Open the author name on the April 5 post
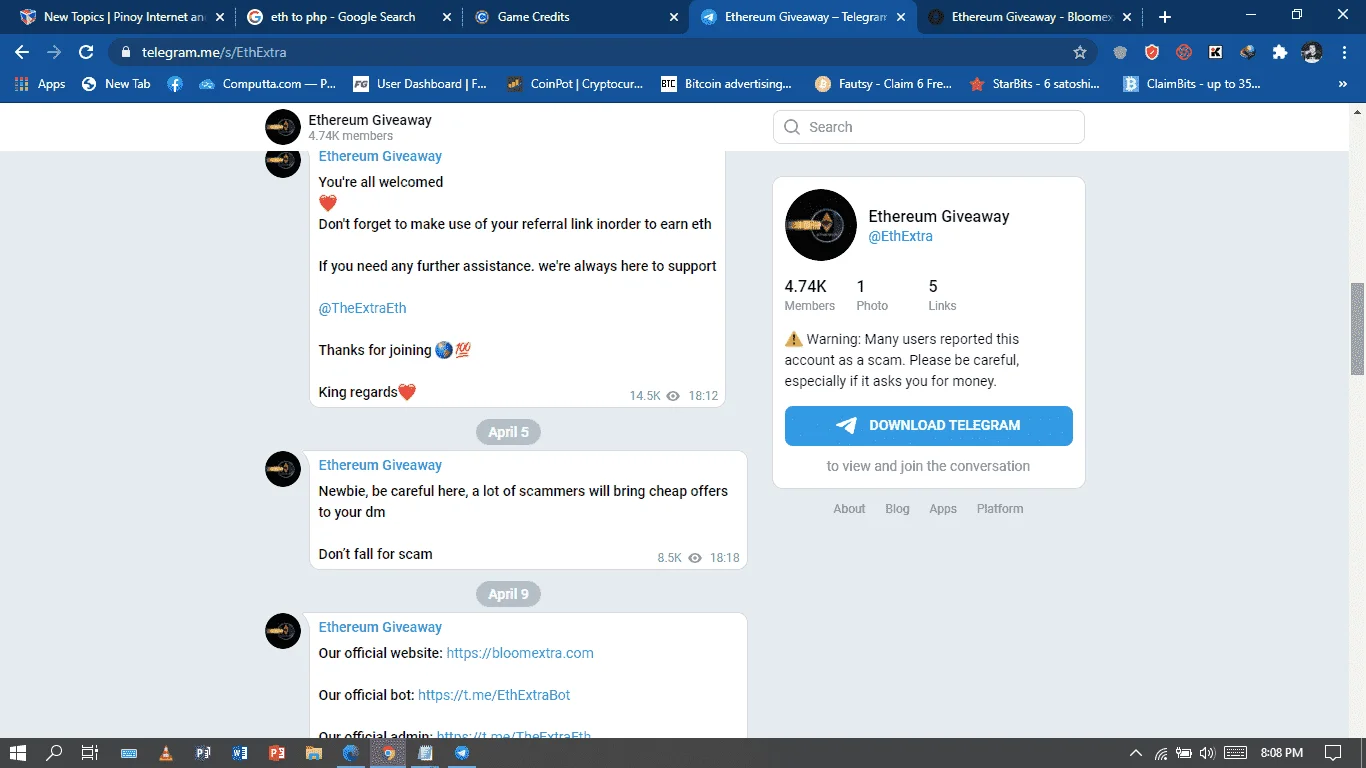Viewport: 1366px width, 768px height. click(x=380, y=465)
